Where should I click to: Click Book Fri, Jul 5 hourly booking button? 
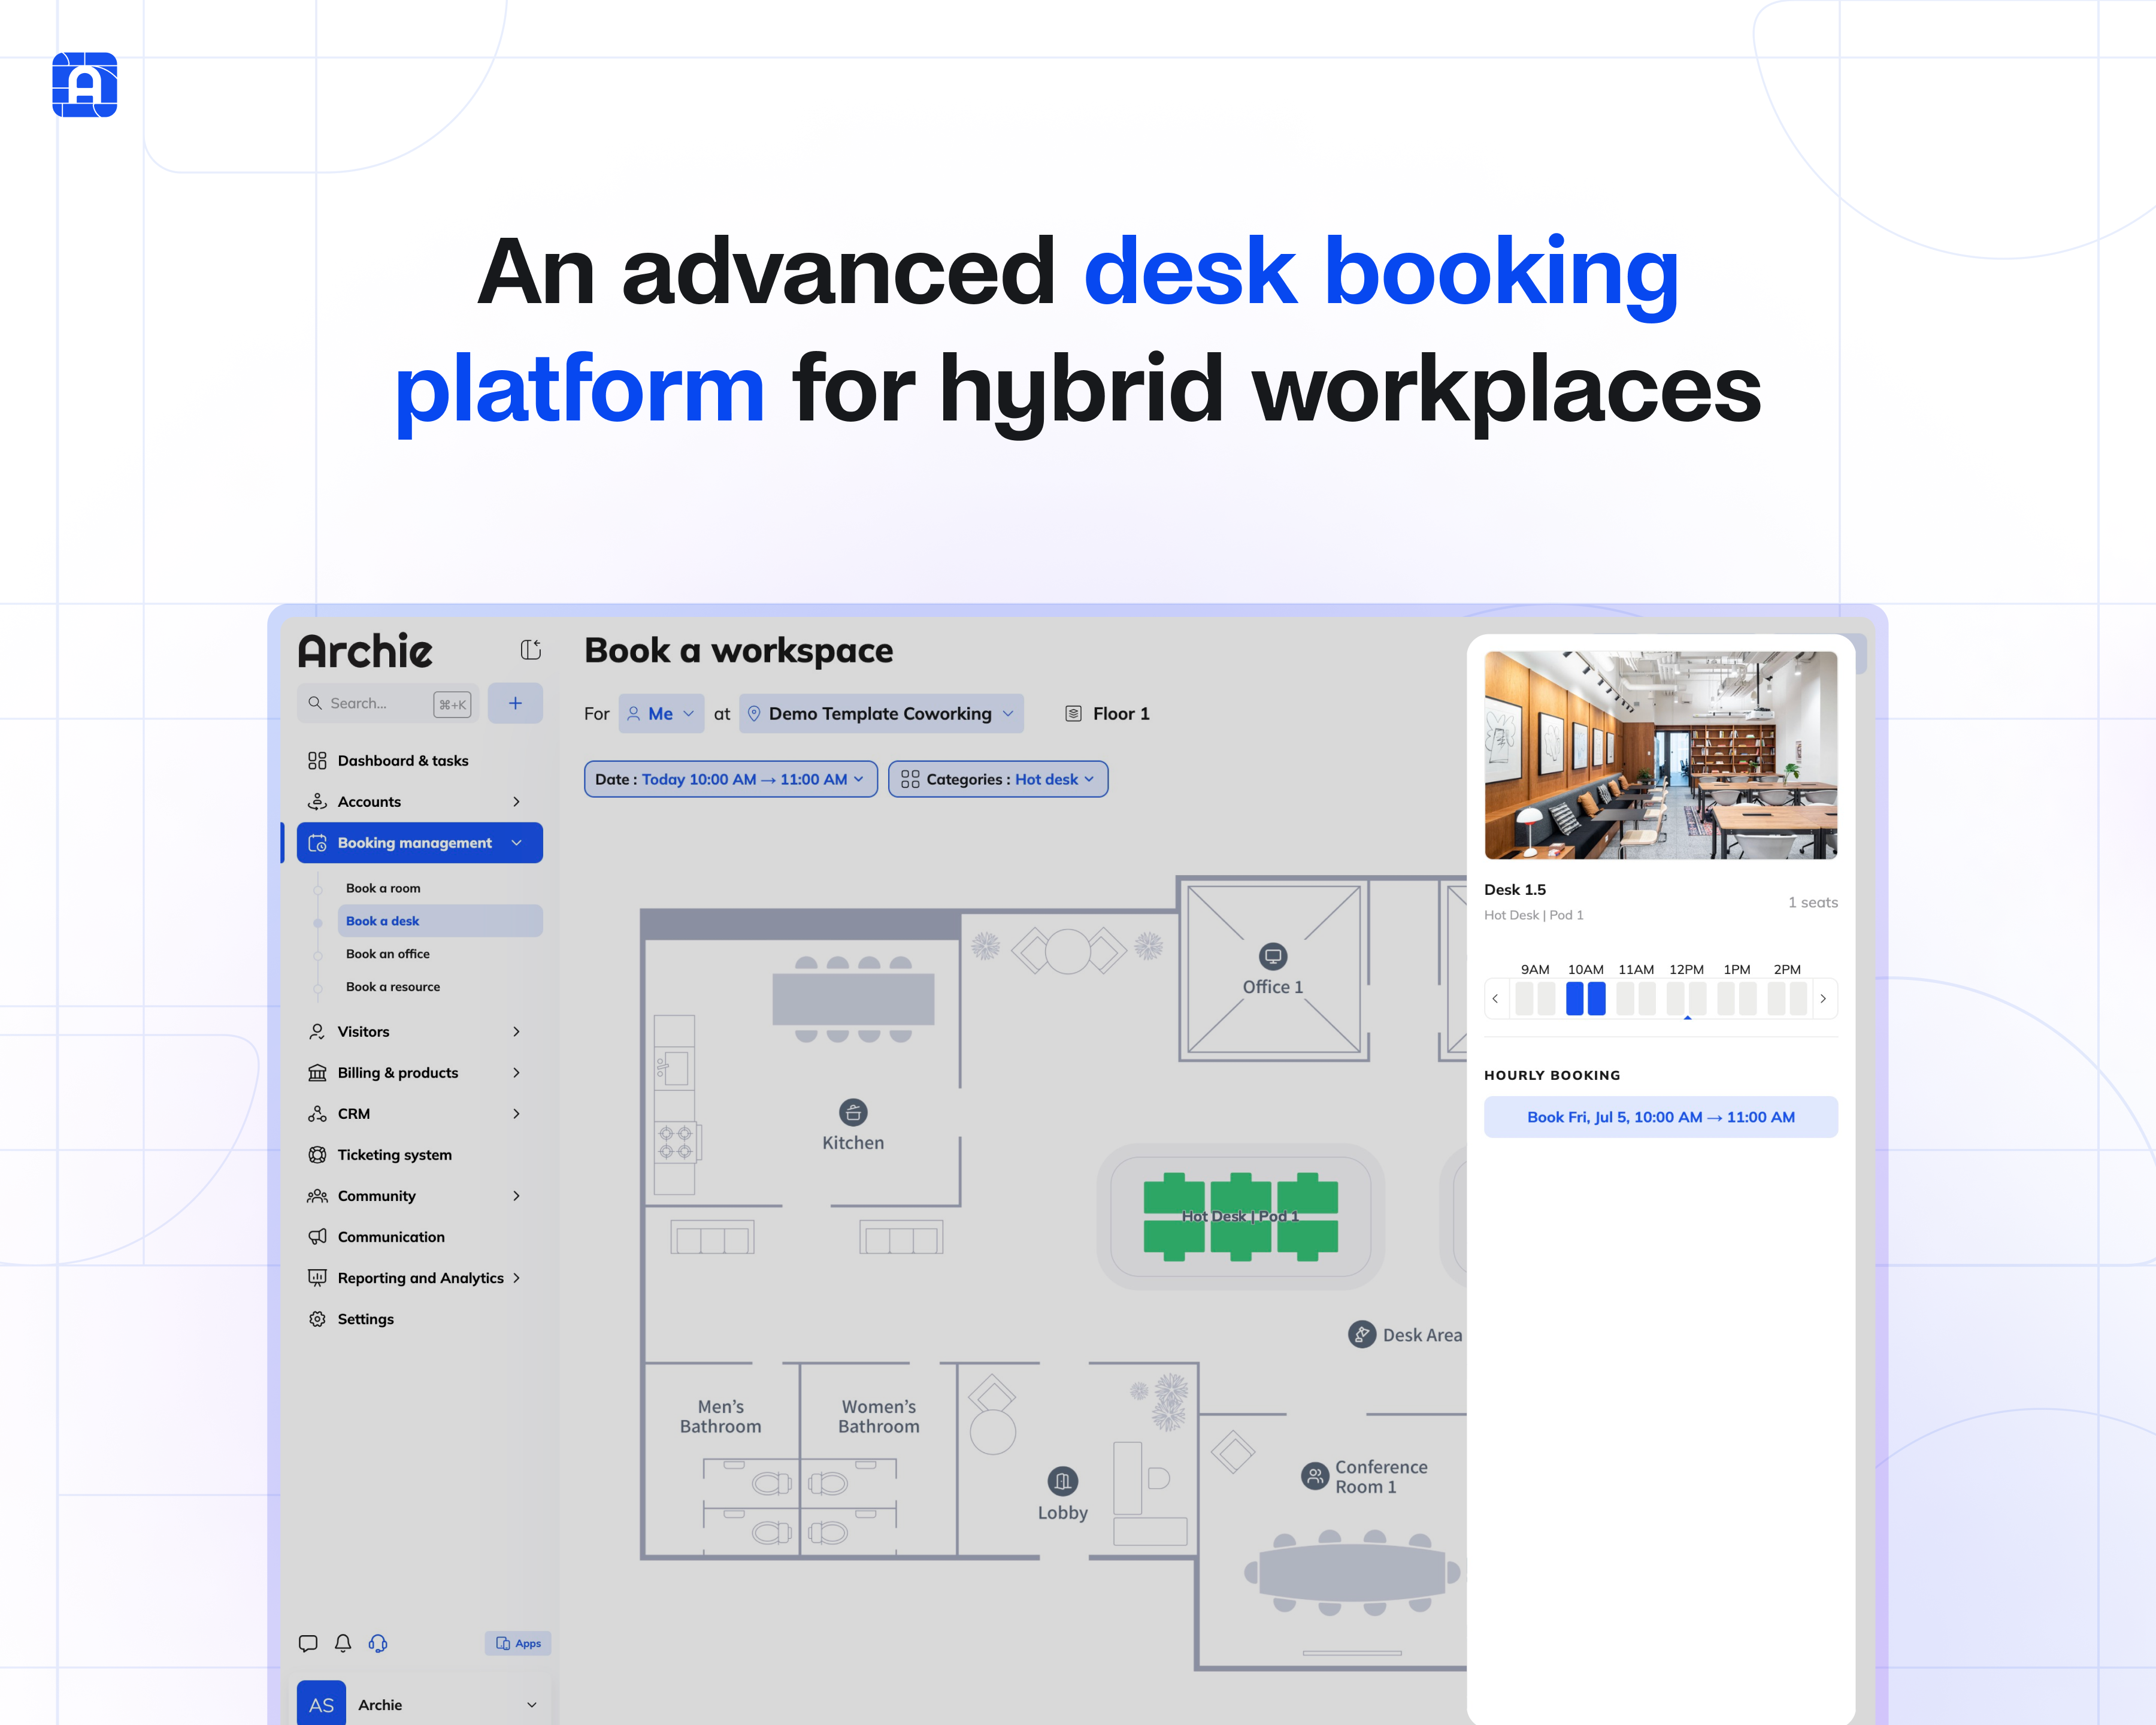point(1660,1117)
